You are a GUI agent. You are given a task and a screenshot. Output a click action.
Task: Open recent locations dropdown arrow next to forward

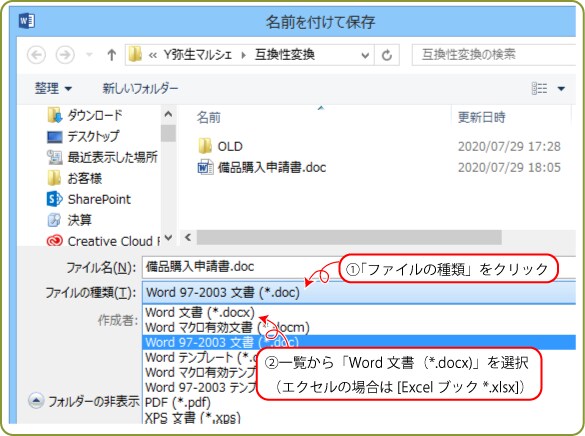coord(89,55)
